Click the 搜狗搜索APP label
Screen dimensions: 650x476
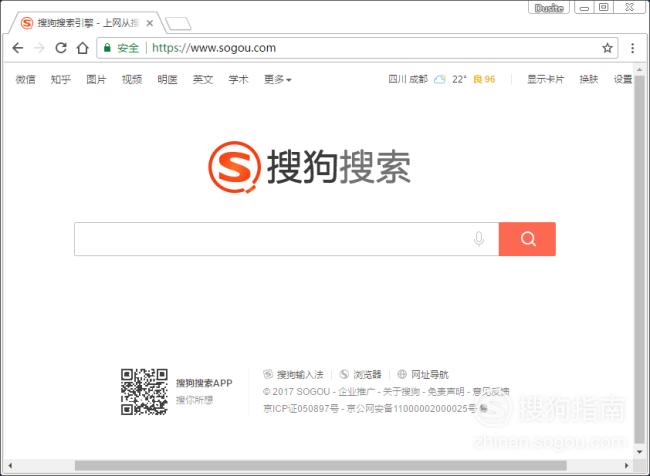(204, 383)
